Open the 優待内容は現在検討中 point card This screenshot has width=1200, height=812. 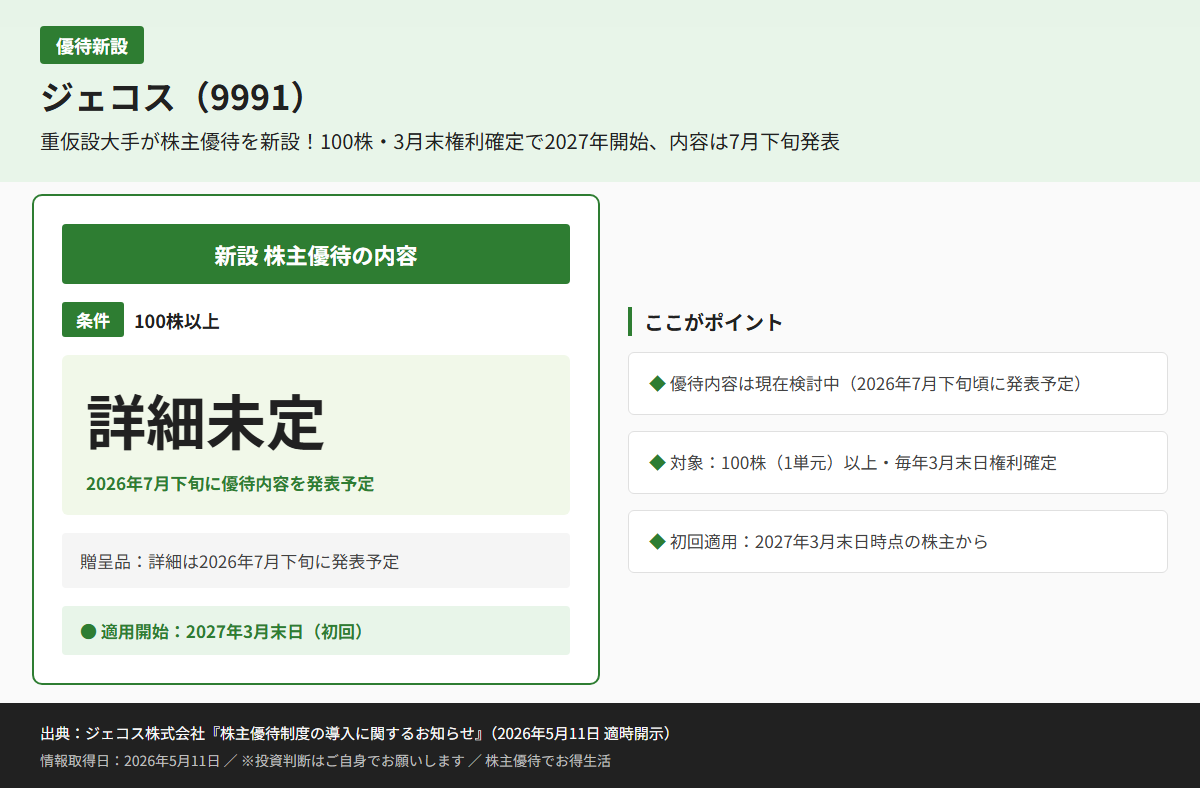coord(898,383)
